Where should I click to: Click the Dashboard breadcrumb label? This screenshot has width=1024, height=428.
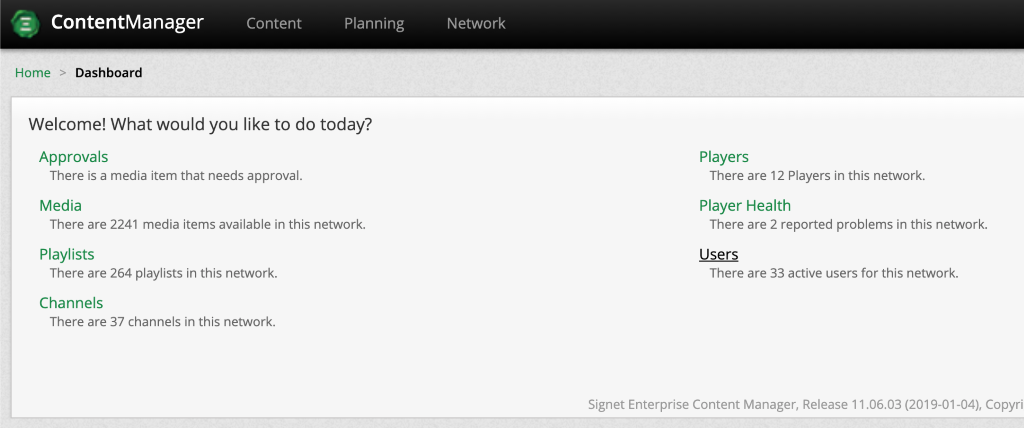[108, 73]
